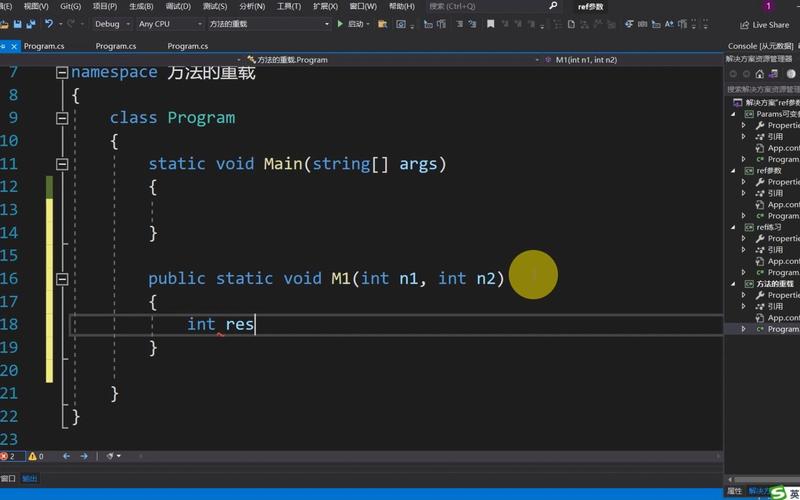
Task: Click the back navigation icon in Solution Explorer
Action: (x=733, y=74)
